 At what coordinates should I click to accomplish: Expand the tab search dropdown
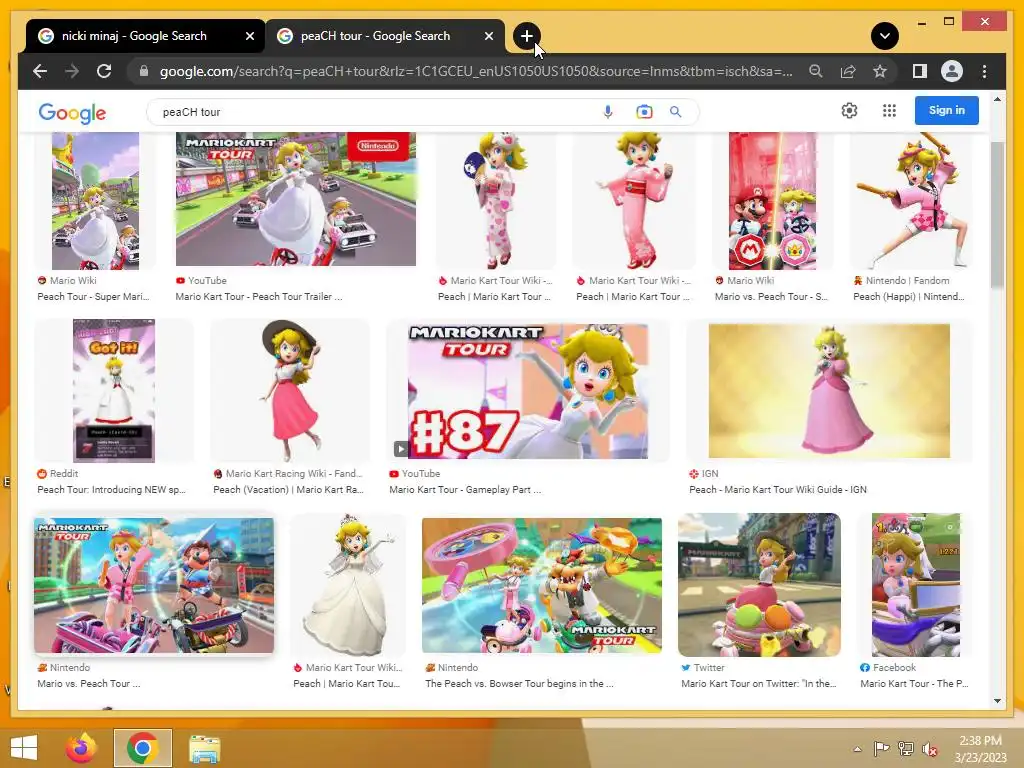[884, 36]
